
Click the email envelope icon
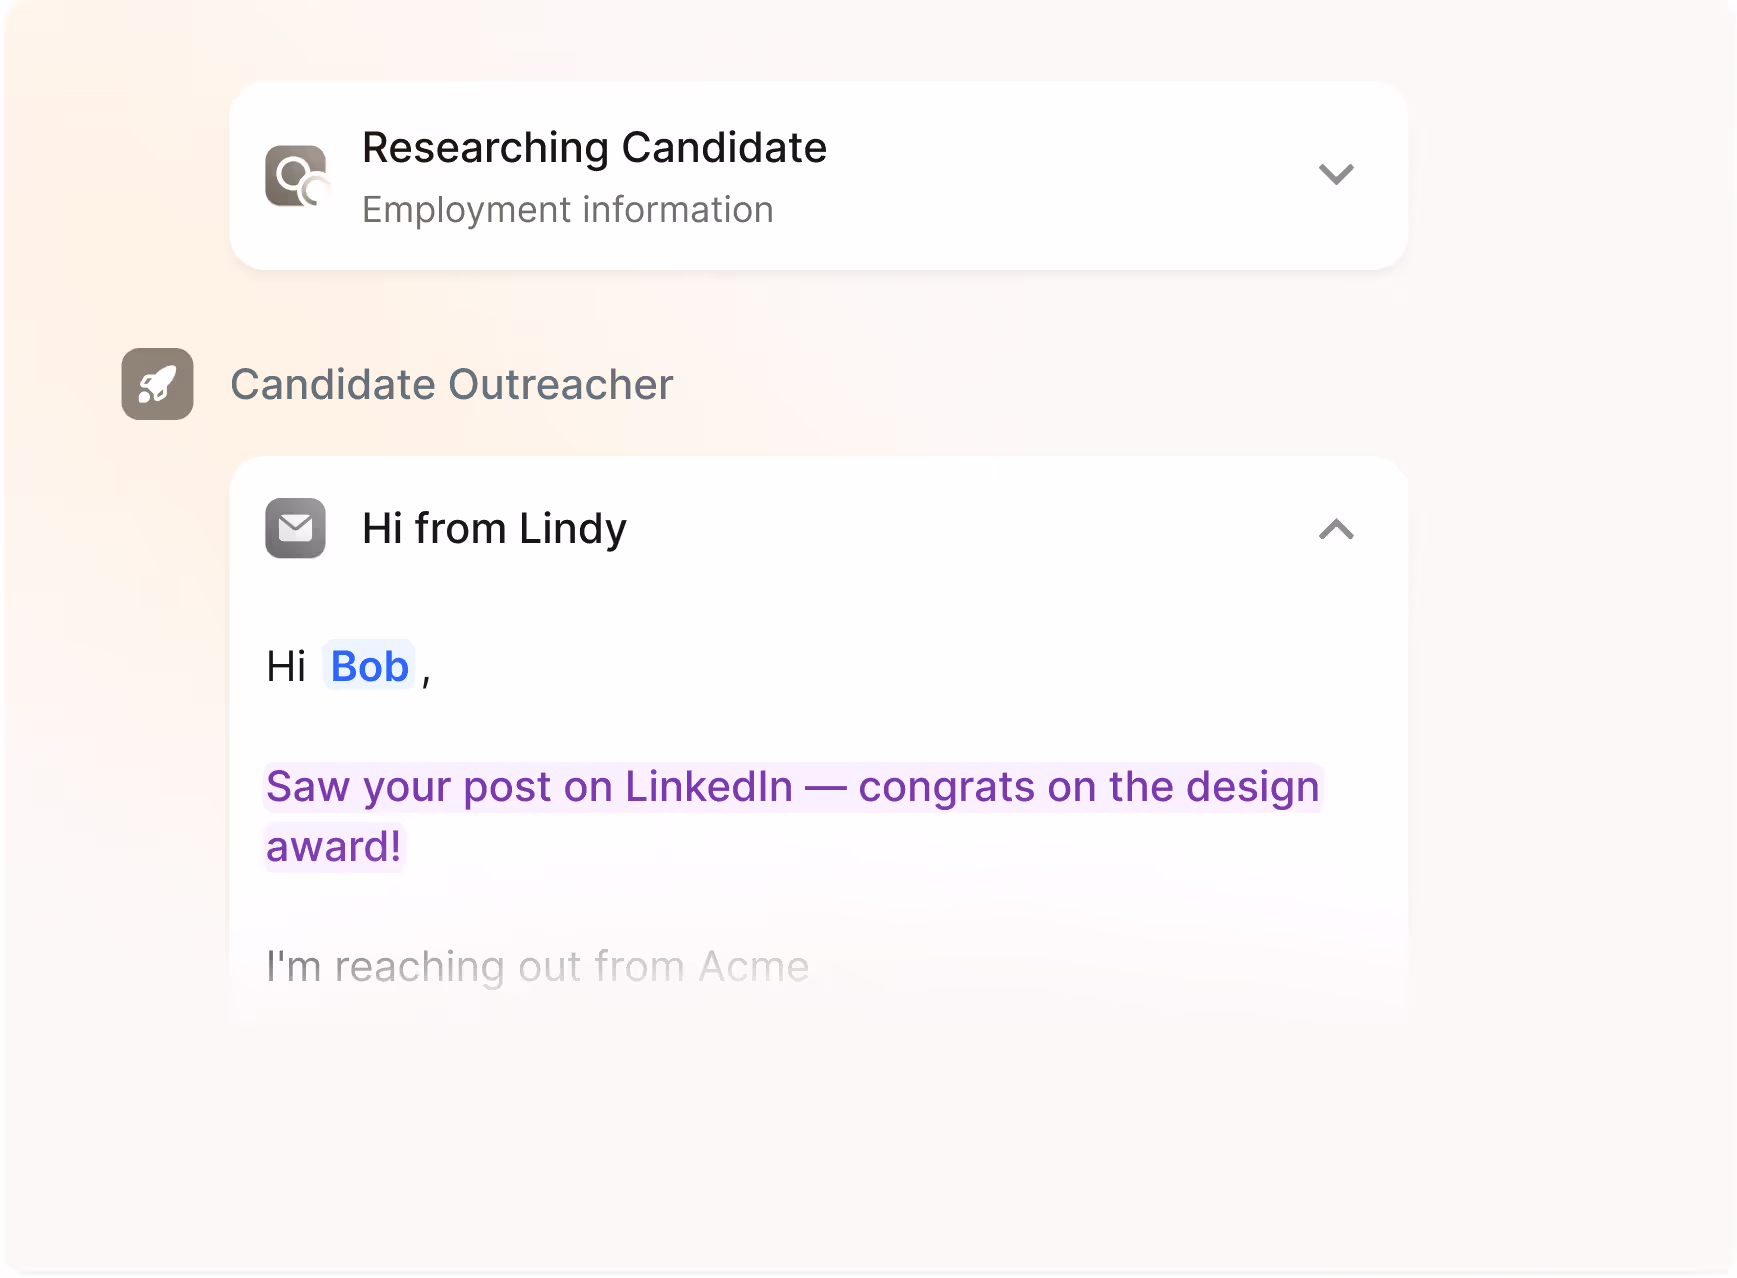coord(295,528)
